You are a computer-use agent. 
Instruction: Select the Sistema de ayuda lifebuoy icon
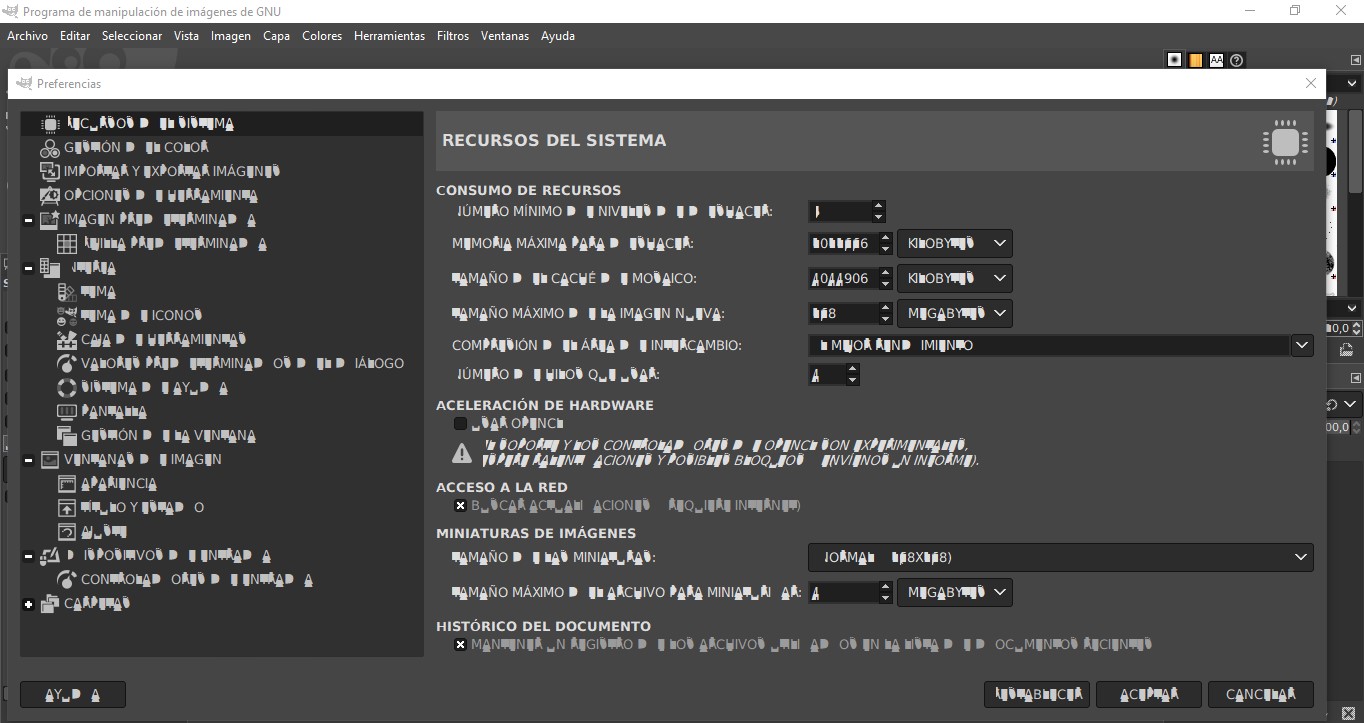point(67,388)
